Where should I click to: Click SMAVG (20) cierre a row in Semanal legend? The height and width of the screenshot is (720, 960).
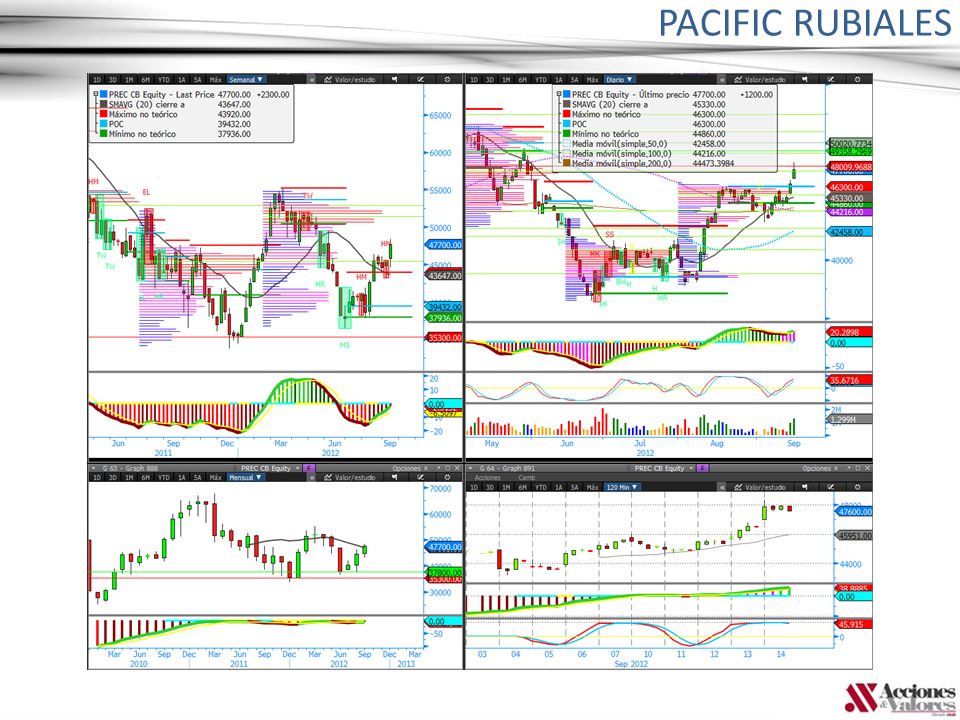click(x=175, y=104)
